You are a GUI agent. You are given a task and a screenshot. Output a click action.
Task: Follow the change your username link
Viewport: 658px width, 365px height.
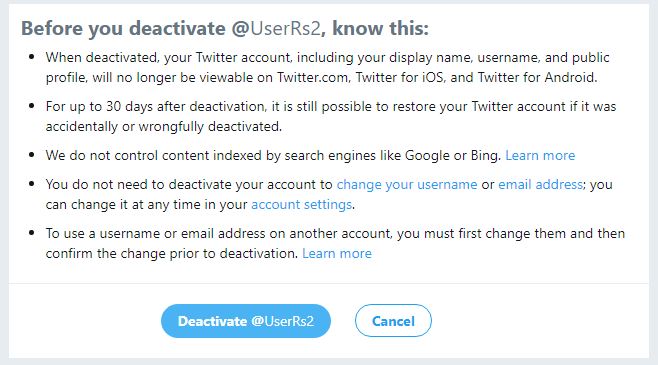[407, 185]
